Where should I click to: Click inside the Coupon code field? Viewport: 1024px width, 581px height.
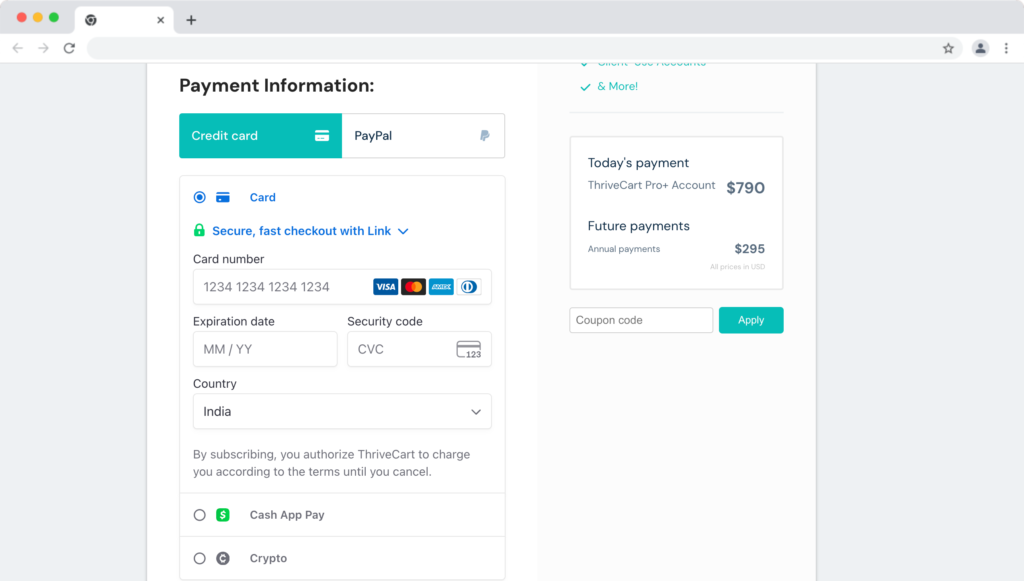click(640, 320)
